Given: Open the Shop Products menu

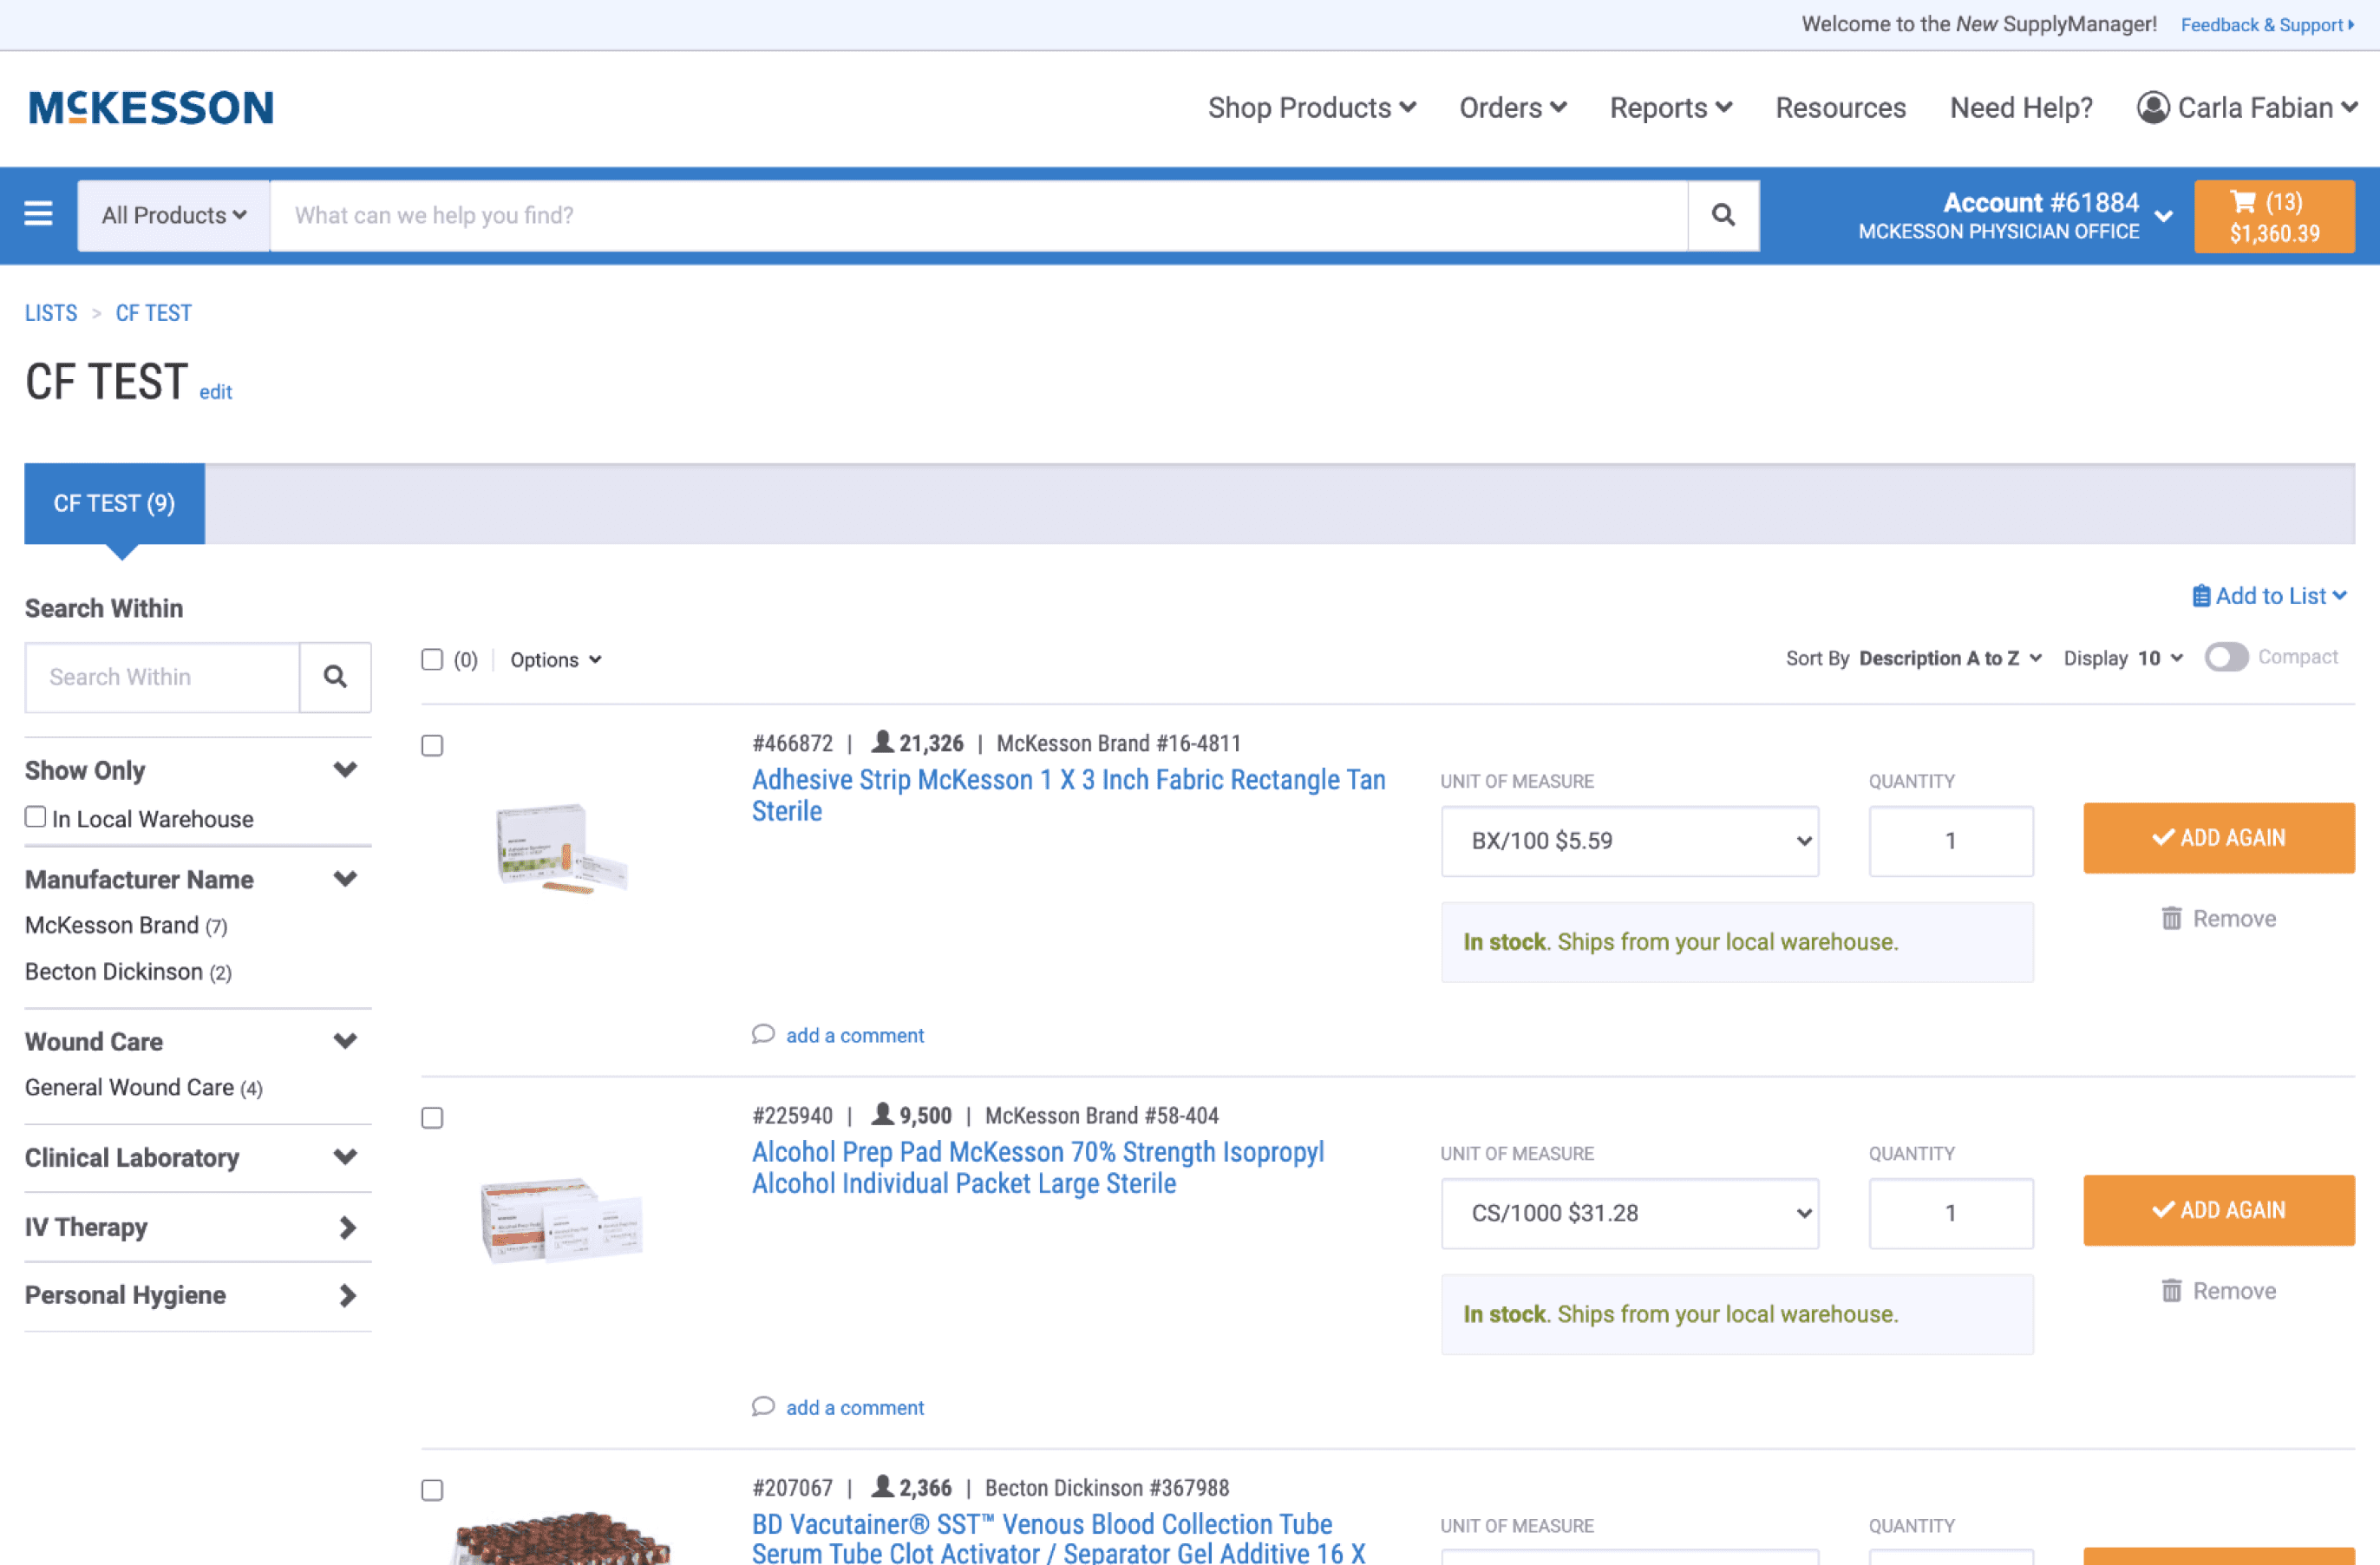Looking at the screenshot, I should click(x=1311, y=108).
